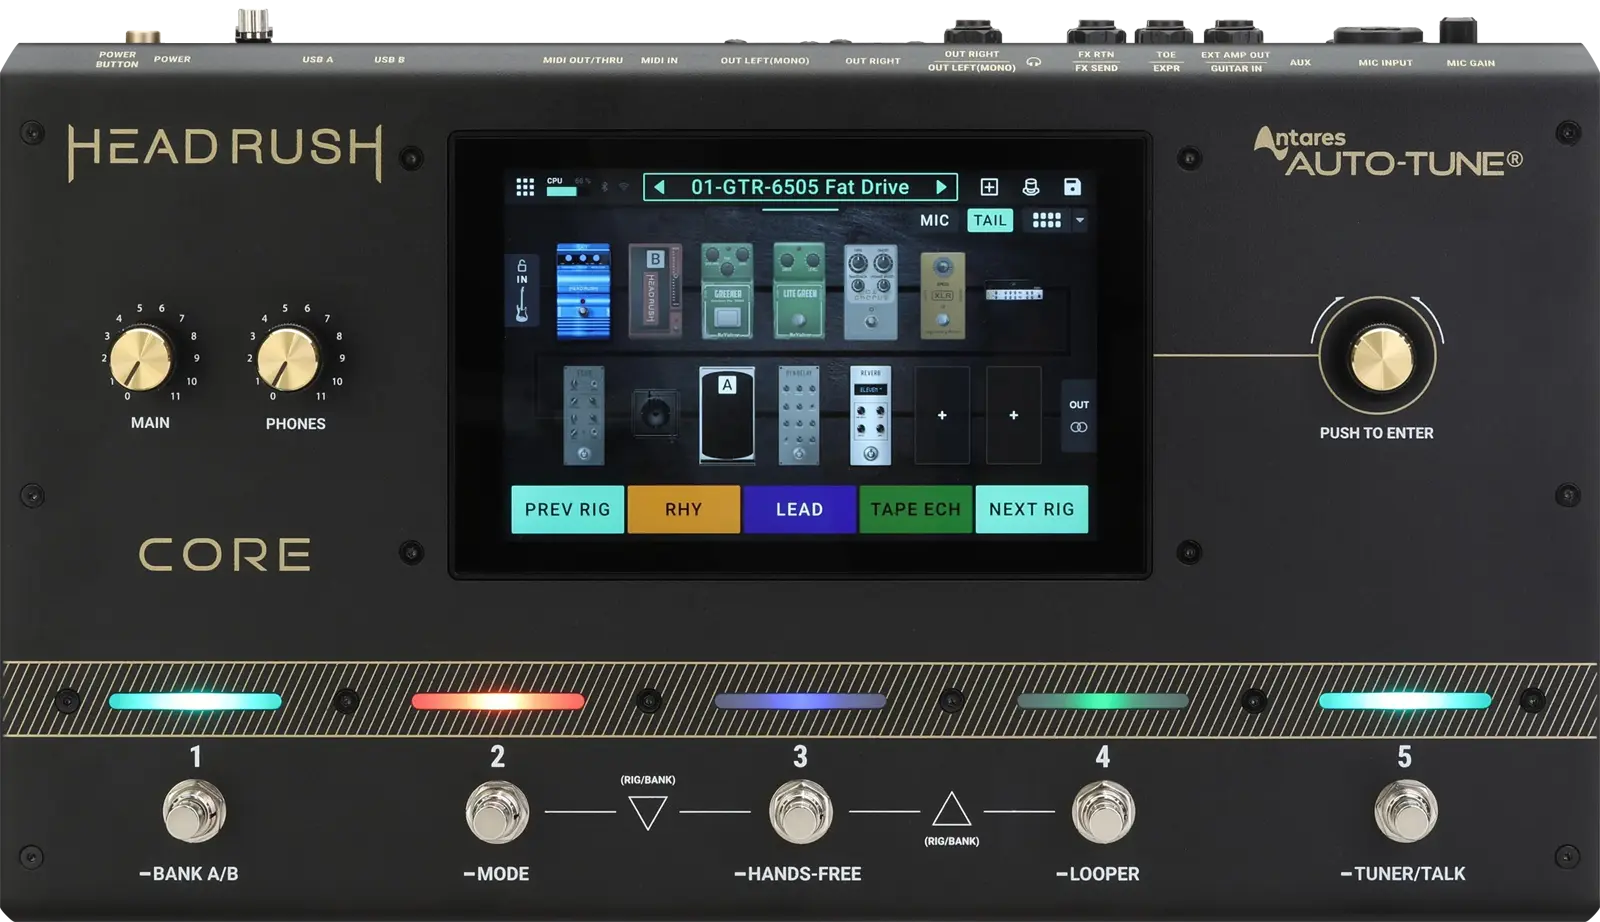This screenshot has width=1600, height=922.
Task: Select the RHY scene button
Action: click(683, 509)
